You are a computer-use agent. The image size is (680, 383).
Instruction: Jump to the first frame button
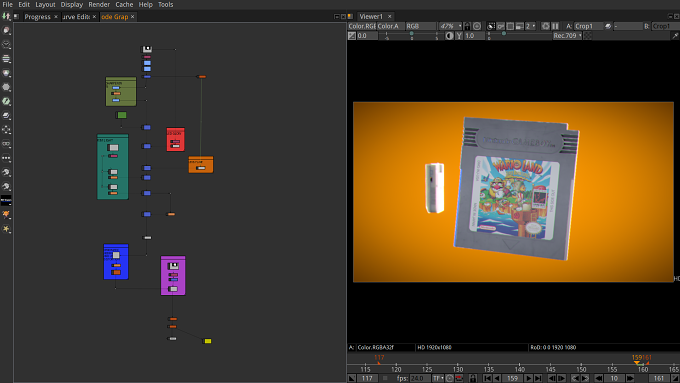(487, 378)
